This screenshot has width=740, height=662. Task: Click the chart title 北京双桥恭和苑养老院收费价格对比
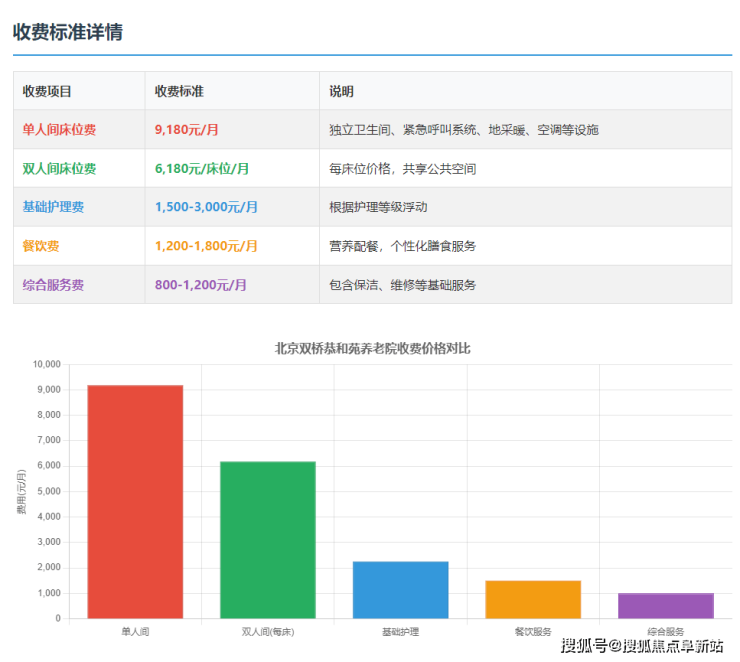pyautogui.click(x=372, y=349)
